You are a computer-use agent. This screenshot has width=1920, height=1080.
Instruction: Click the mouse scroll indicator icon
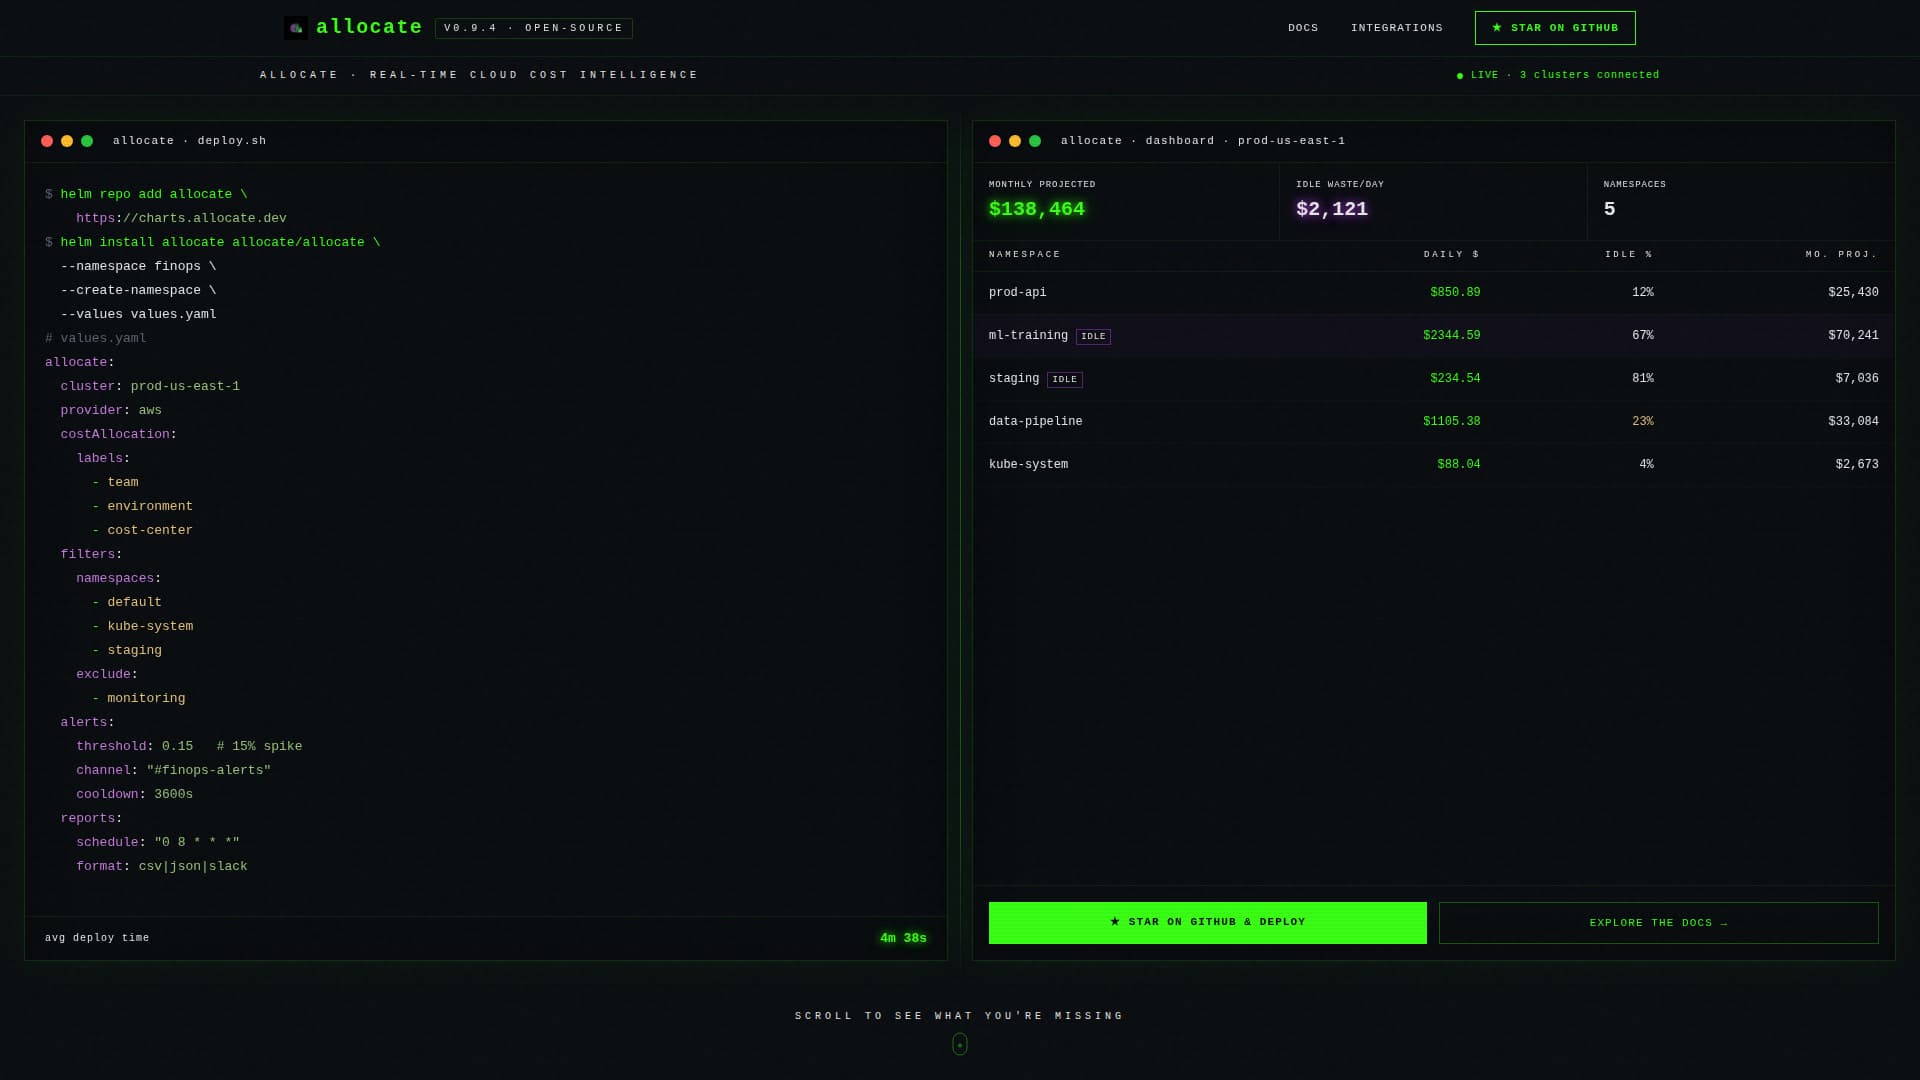[960, 1044]
